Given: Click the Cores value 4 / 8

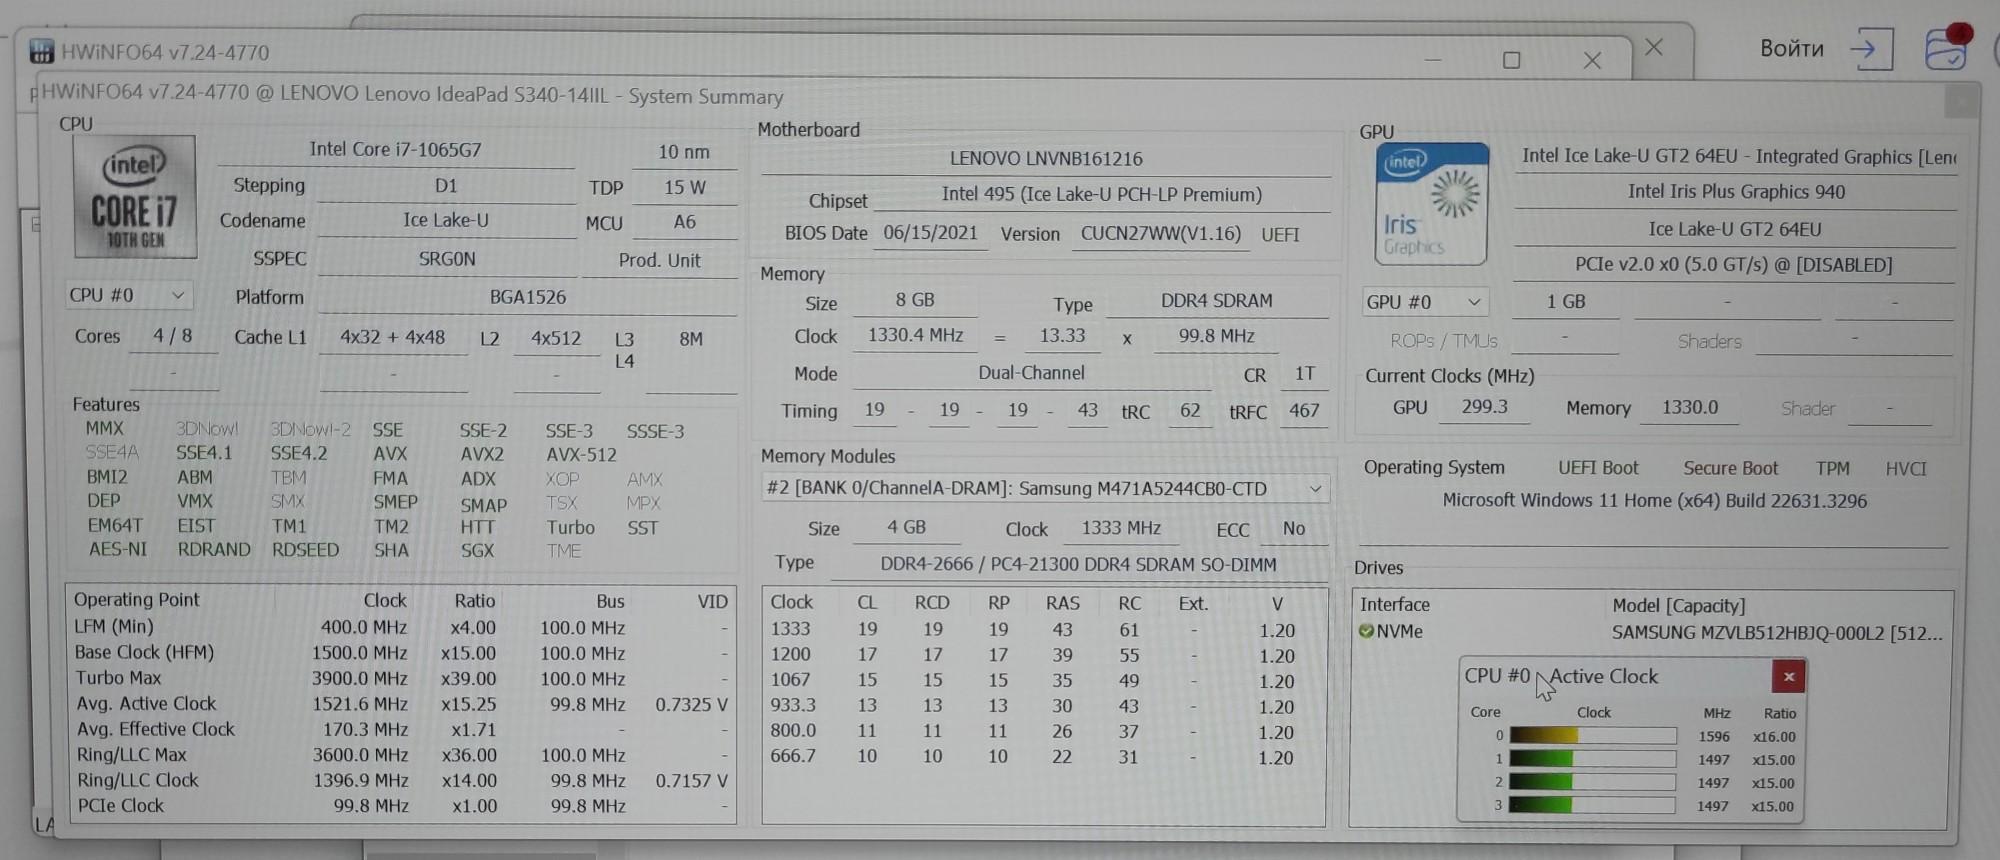Looking at the screenshot, I should pyautogui.click(x=173, y=336).
